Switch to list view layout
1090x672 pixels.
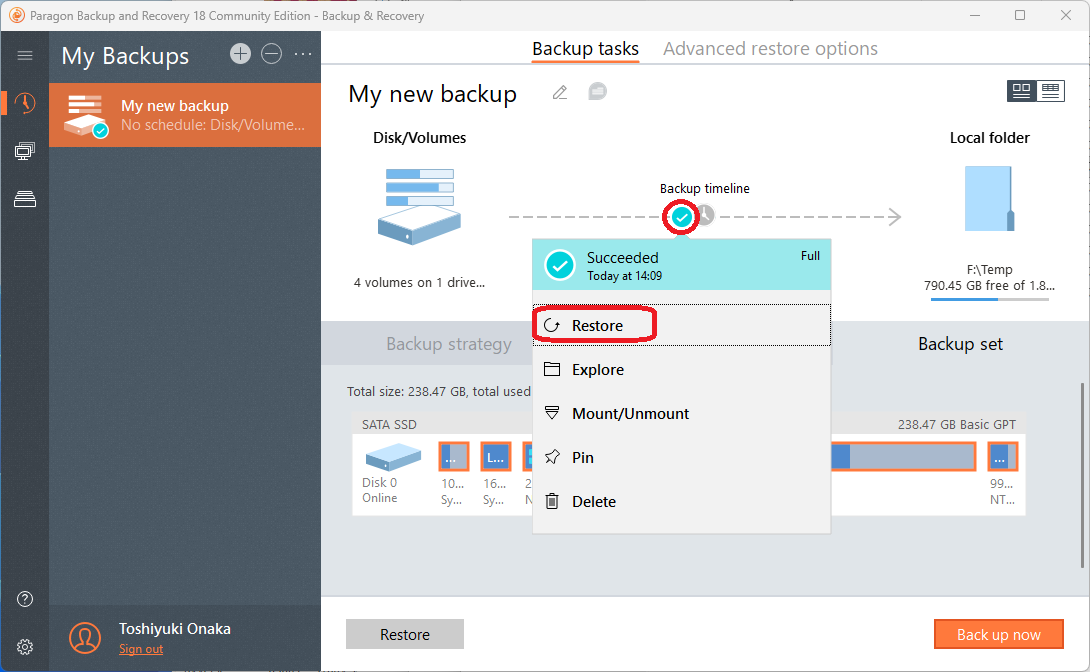coord(1050,90)
